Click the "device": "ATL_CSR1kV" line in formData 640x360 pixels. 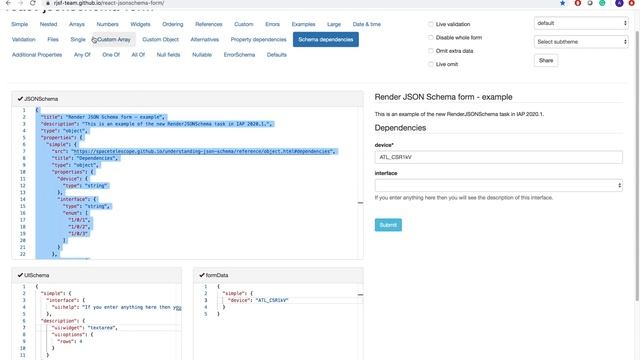pyautogui.click(x=258, y=300)
